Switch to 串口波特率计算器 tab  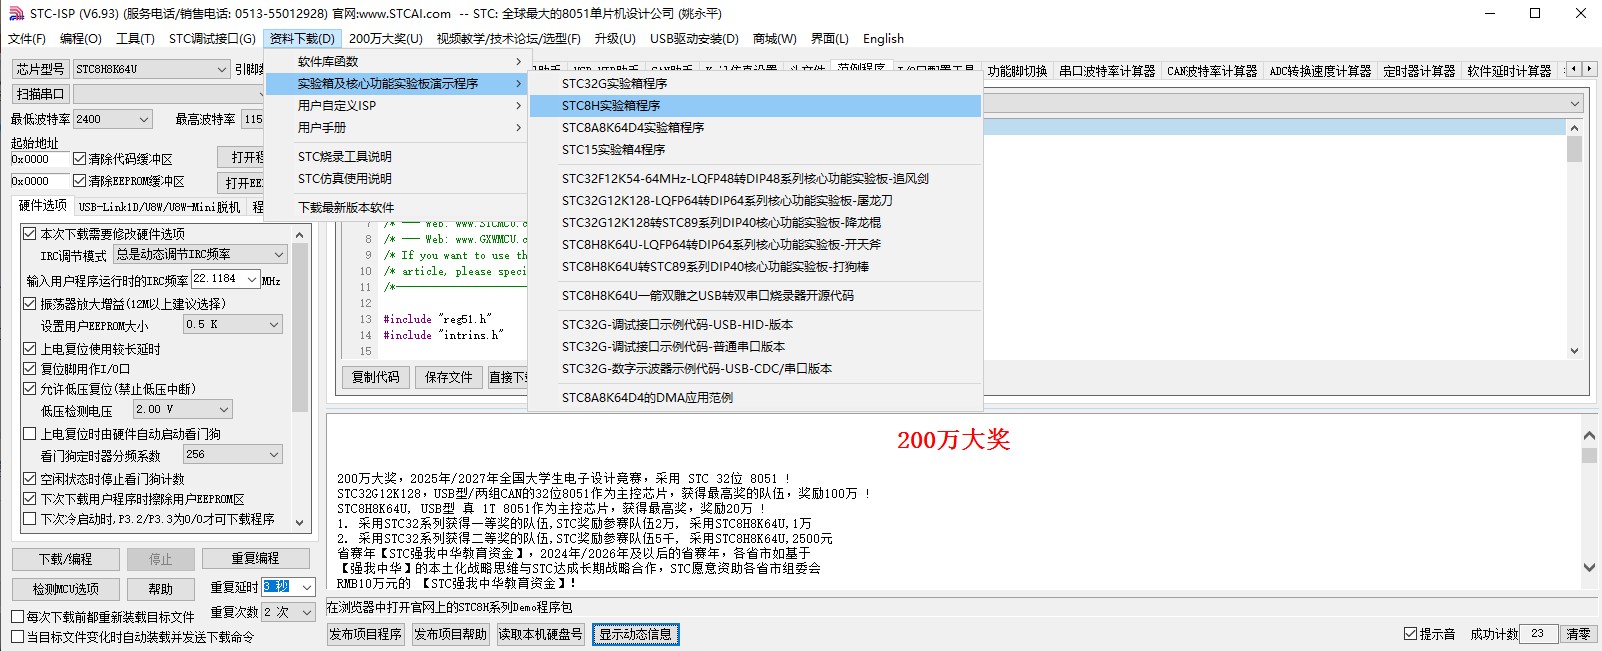(1107, 71)
